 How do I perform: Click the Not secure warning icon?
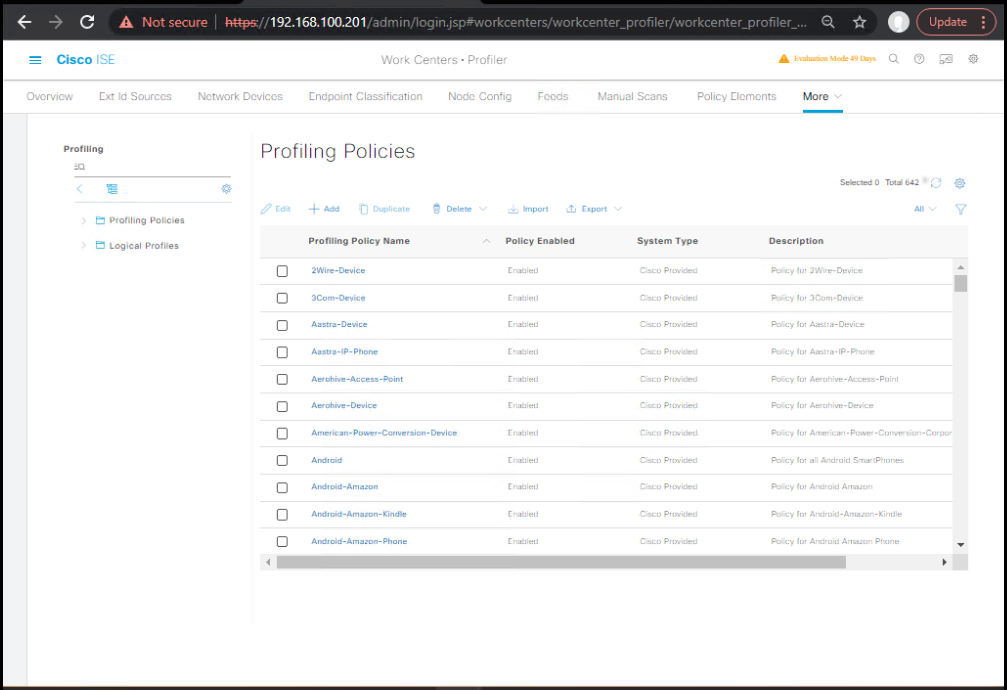127,22
